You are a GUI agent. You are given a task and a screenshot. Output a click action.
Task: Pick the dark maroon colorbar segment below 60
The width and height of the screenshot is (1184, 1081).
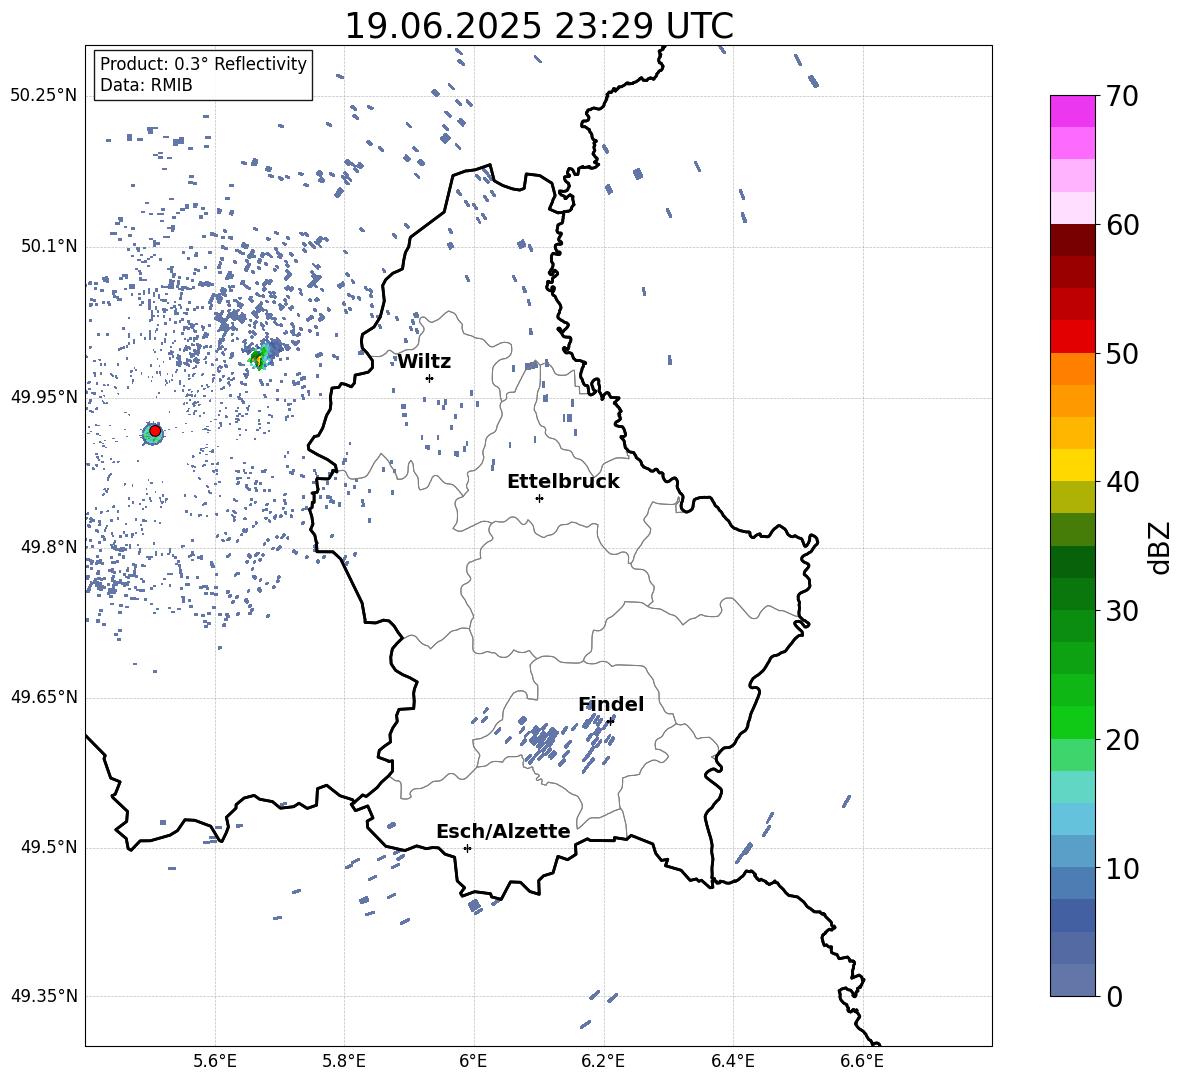click(1073, 241)
